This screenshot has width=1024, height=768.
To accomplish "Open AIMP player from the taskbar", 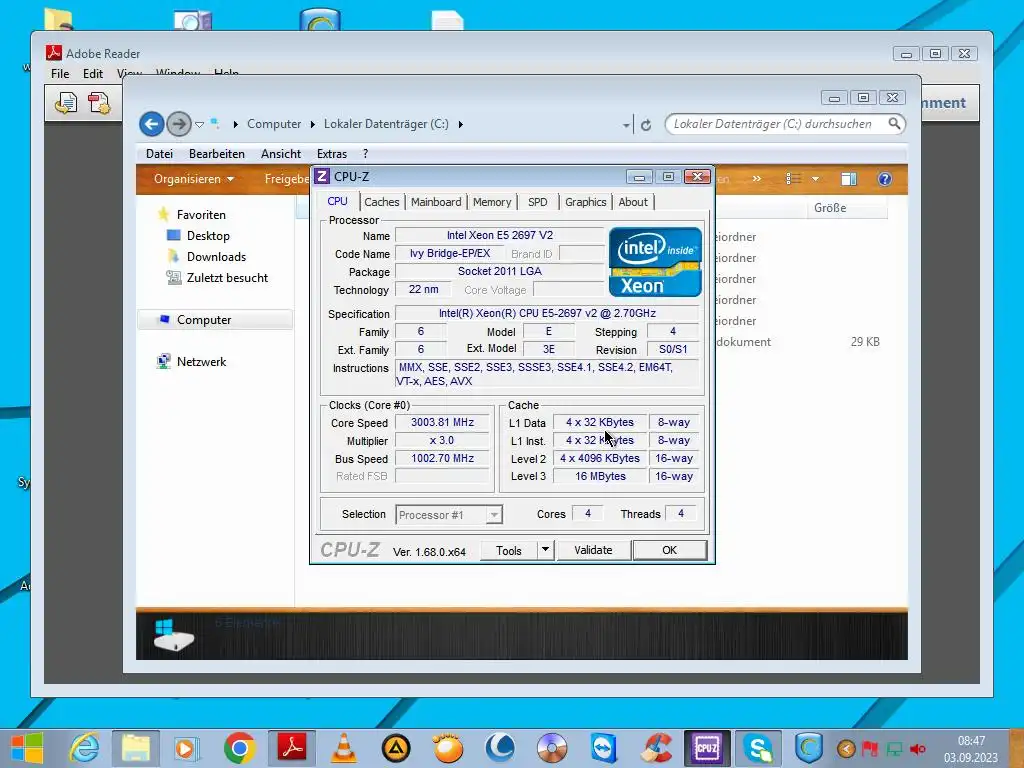I will [x=396, y=748].
